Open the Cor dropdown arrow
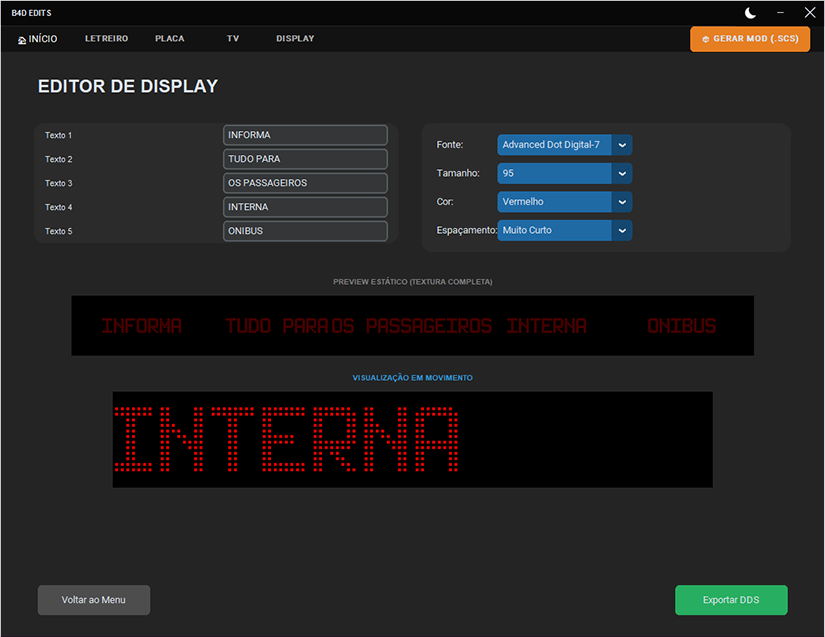This screenshot has height=637, width=825. click(622, 202)
